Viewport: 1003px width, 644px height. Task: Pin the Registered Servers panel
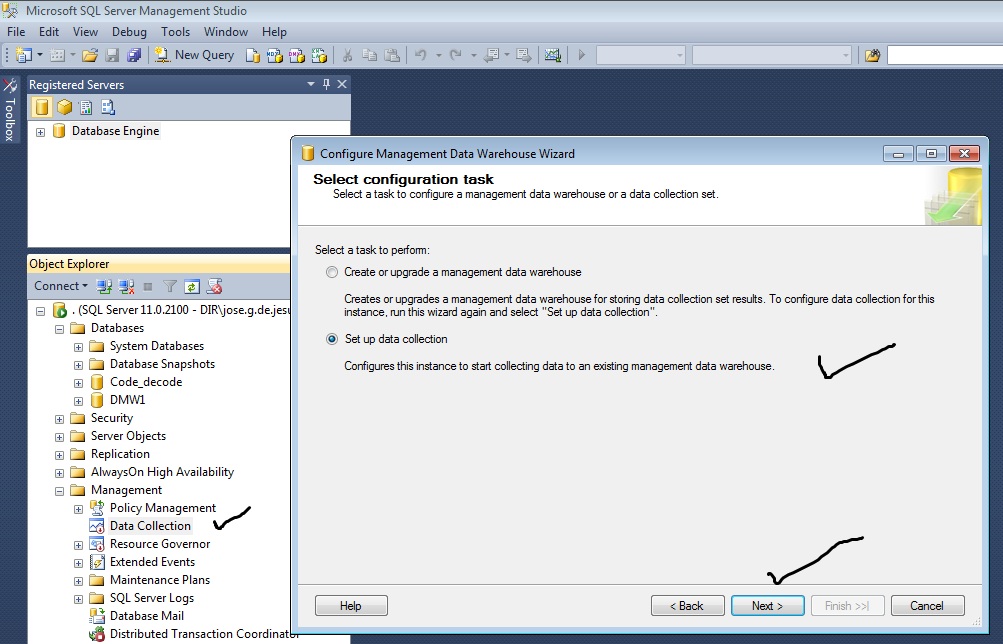pyautogui.click(x=326, y=84)
